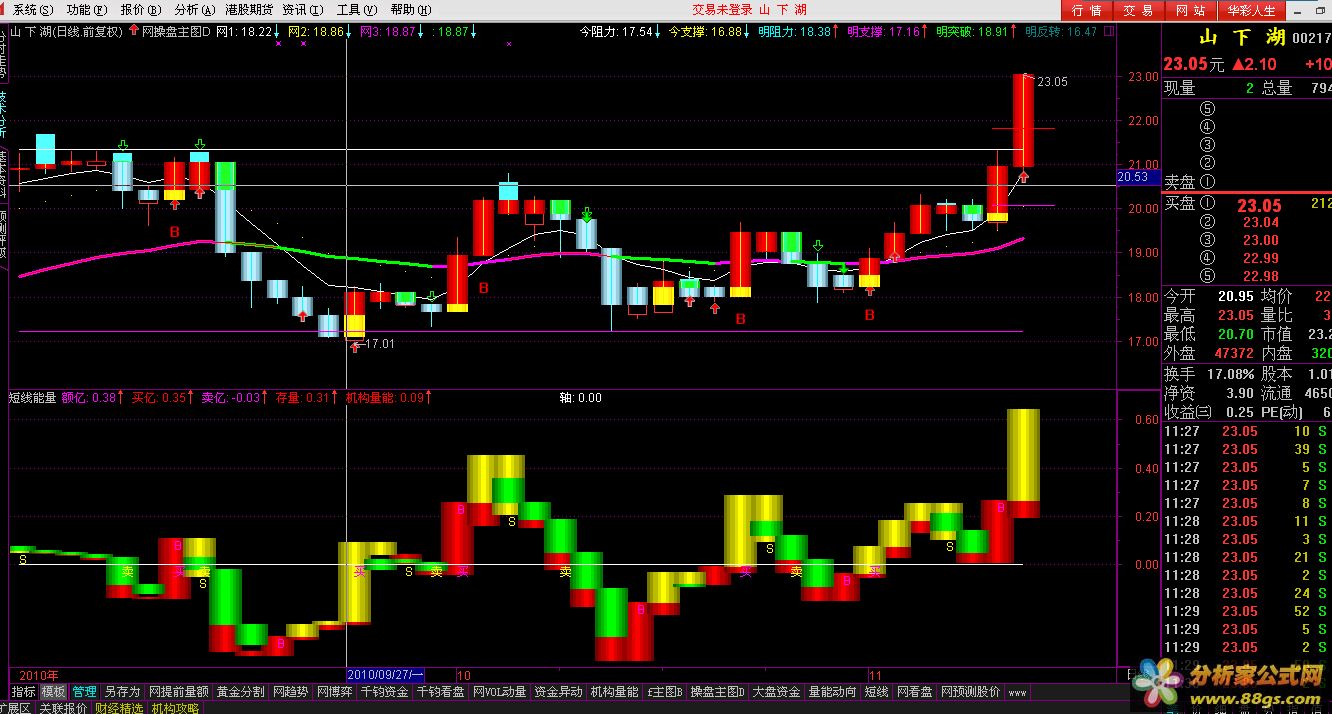Select the last tall red candlestick at 23.05
The height and width of the screenshot is (714, 1332).
coord(1023,120)
